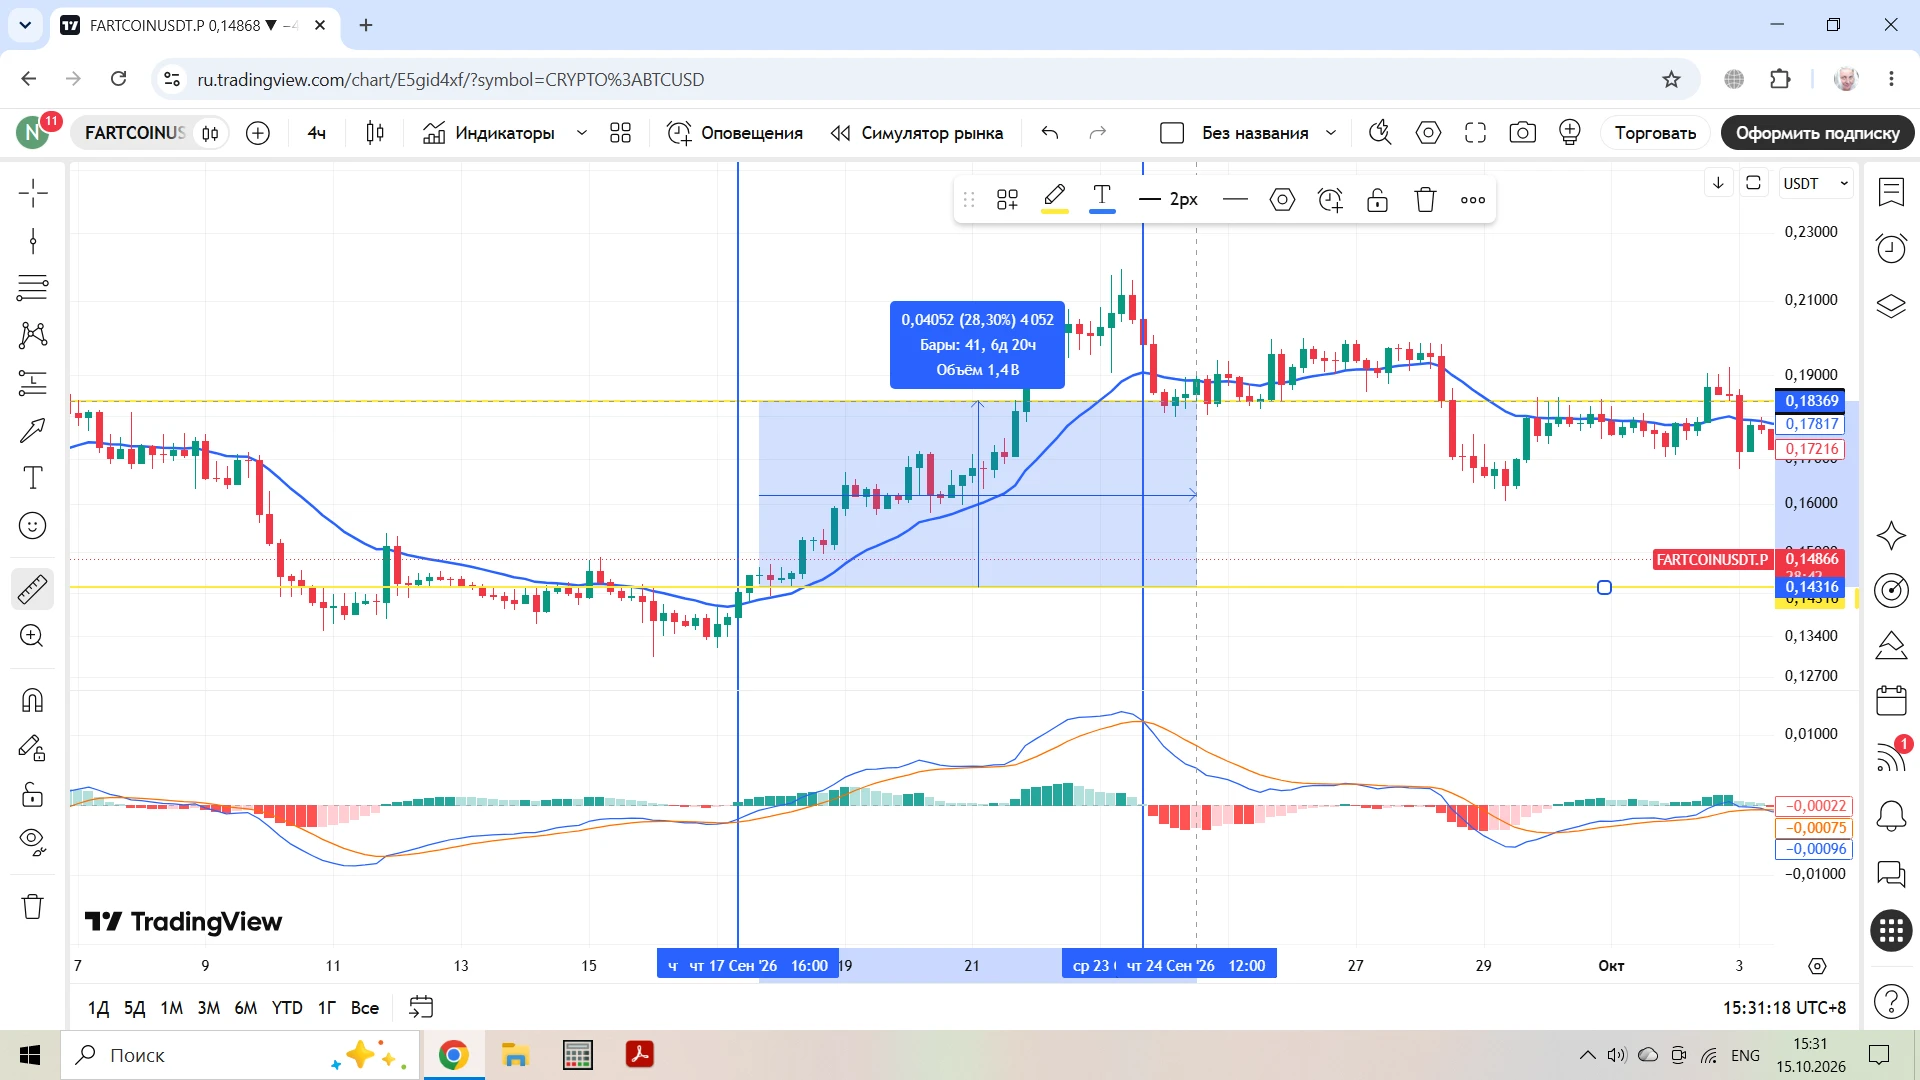Open the 4ч timeframe selector
Viewport: 1920px width, 1080px height.
317,133
